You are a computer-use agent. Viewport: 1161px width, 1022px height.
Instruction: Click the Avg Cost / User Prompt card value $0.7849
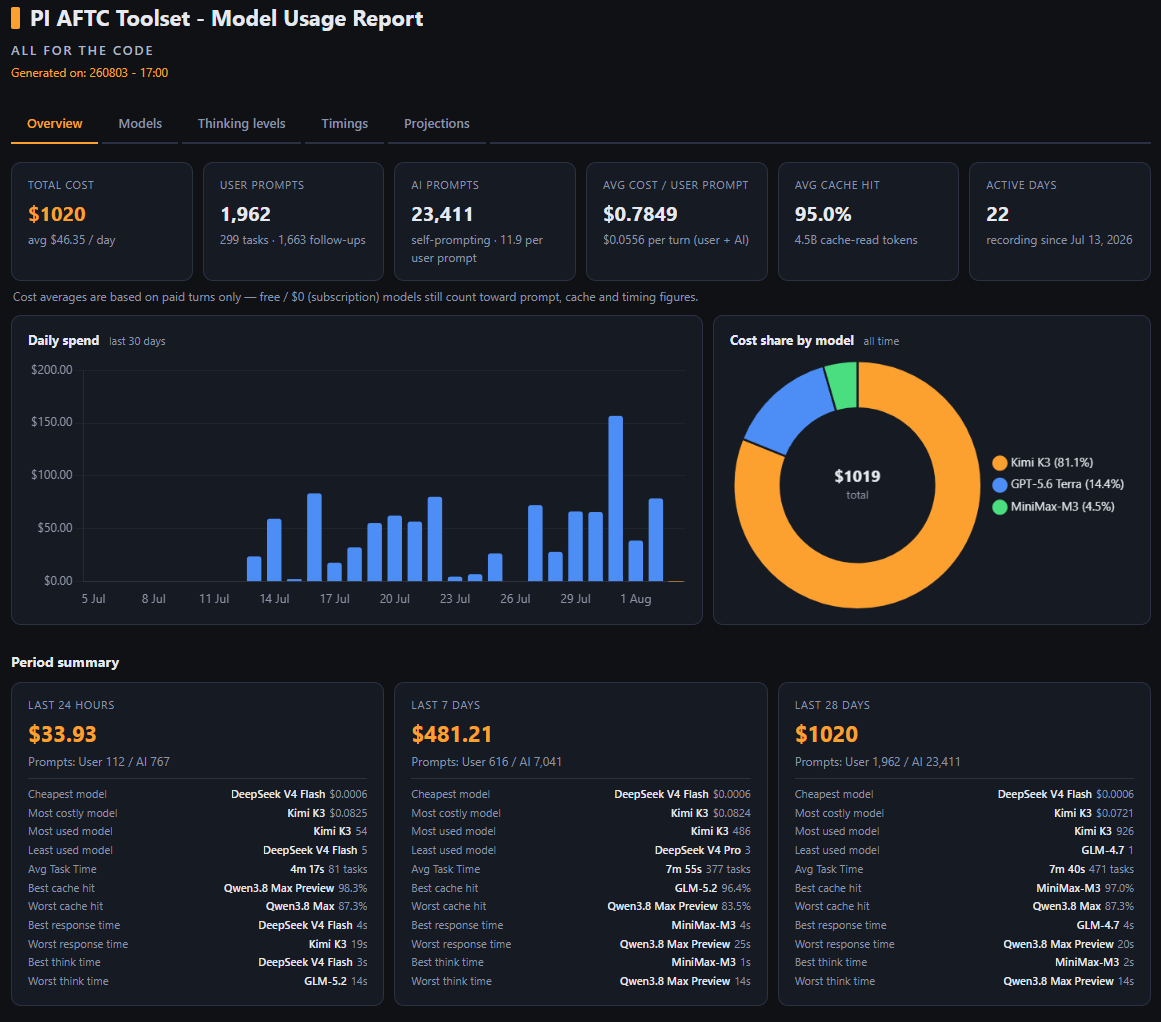pos(640,214)
